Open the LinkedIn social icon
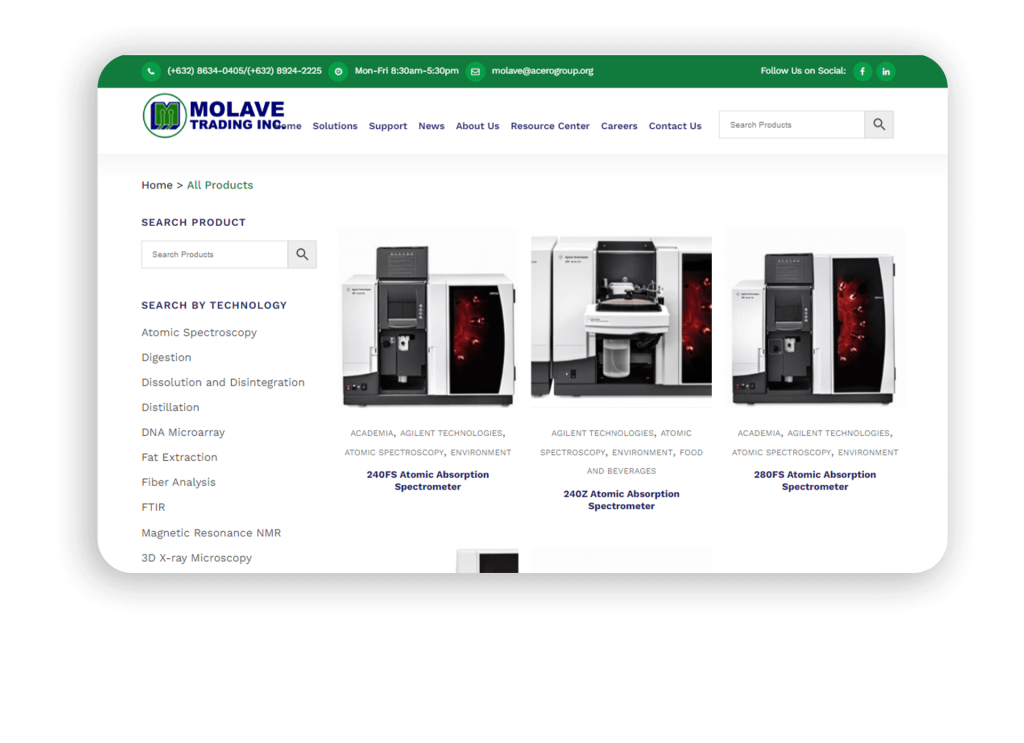 [x=886, y=71]
